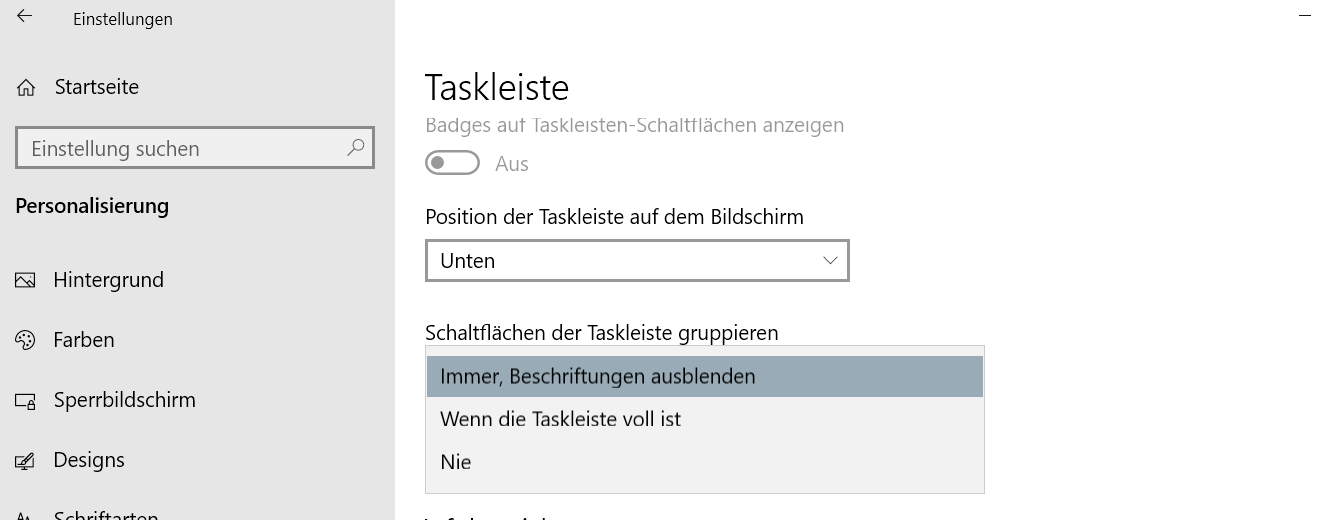The width and height of the screenshot is (1328, 520).
Task: Open the Hintergrund settings page
Action: pos(108,280)
